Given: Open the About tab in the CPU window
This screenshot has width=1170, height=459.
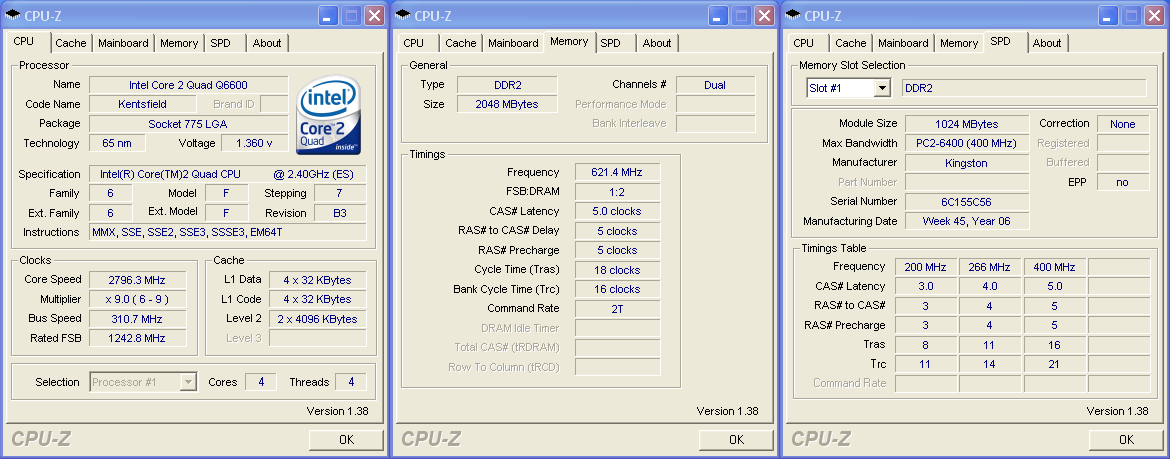Looking at the screenshot, I should pyautogui.click(x=267, y=43).
